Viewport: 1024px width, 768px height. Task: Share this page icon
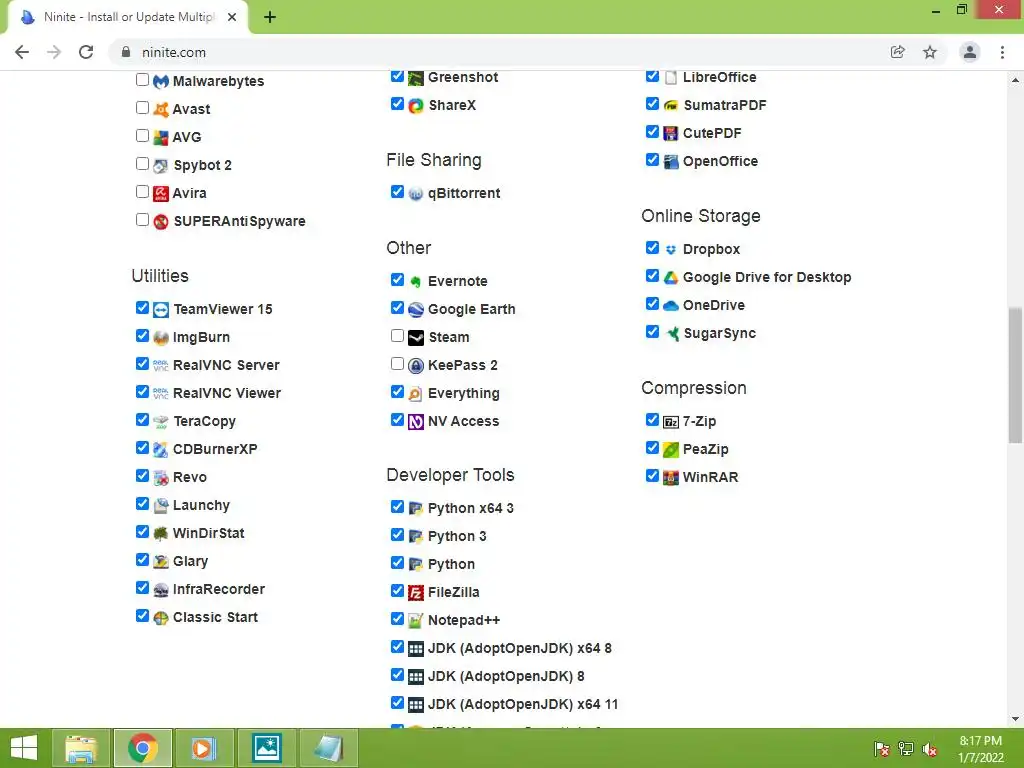click(898, 52)
